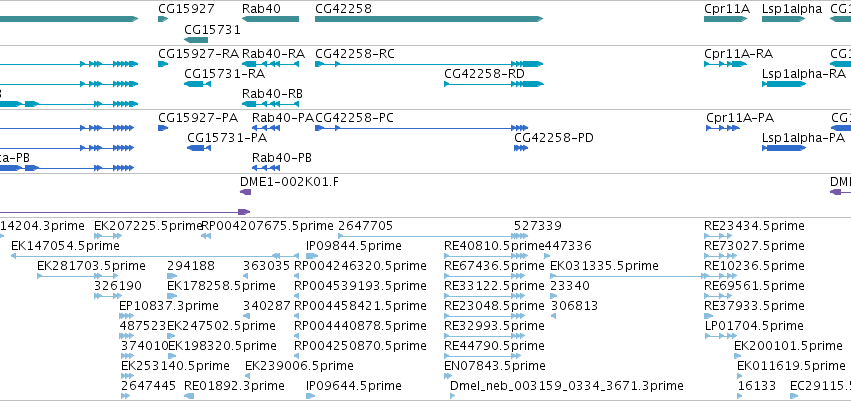851x401 pixels.
Task: Click the CG15927 gene glyph
Action: tap(163, 19)
